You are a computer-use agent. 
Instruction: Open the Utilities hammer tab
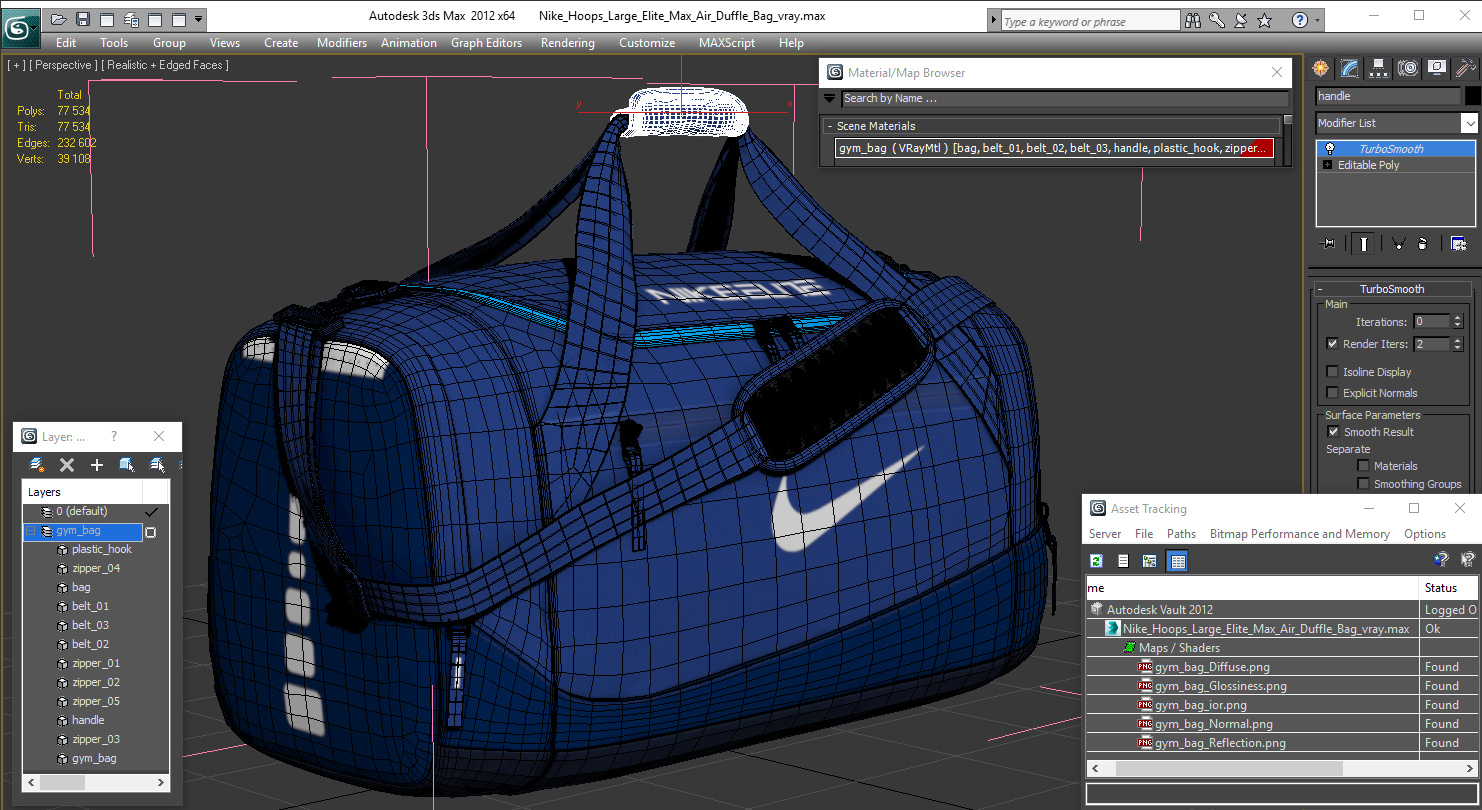click(1466, 68)
